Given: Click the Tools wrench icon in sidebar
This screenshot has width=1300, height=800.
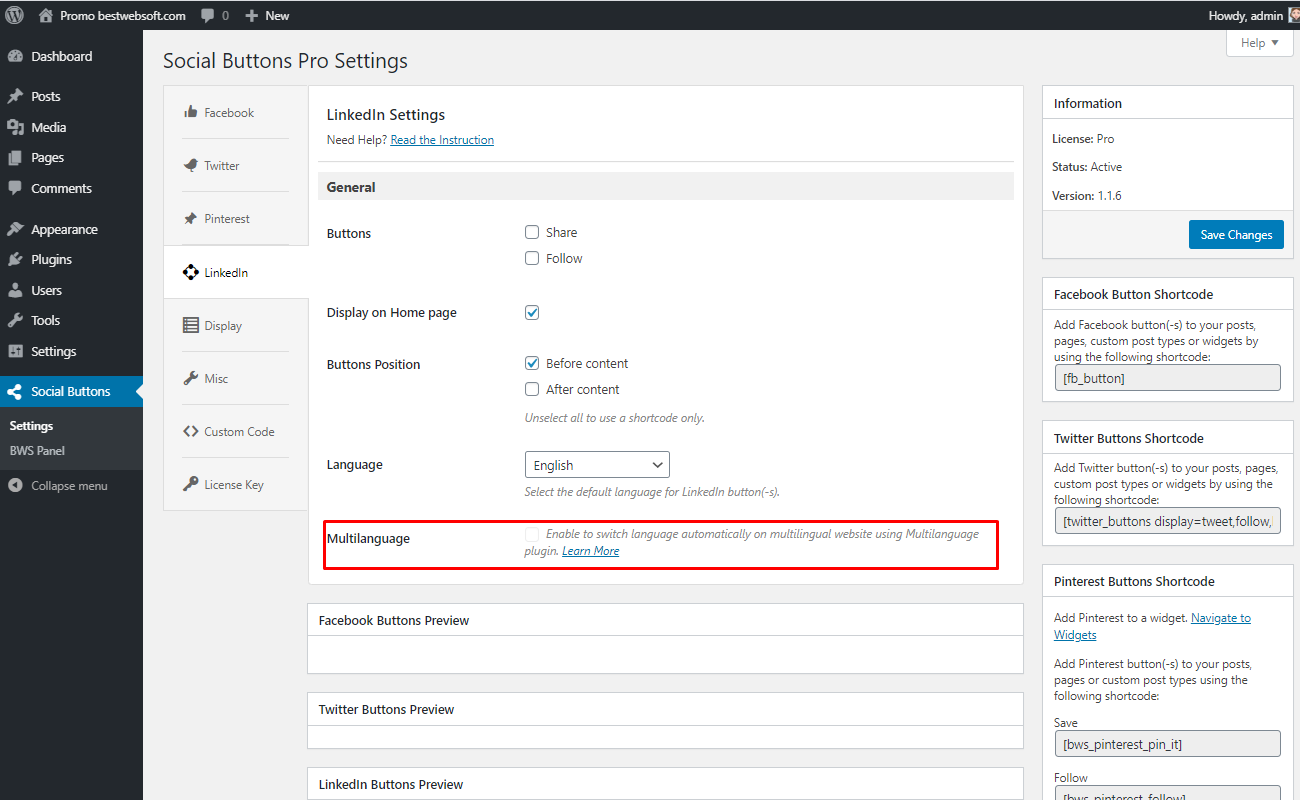Looking at the screenshot, I should coord(15,320).
